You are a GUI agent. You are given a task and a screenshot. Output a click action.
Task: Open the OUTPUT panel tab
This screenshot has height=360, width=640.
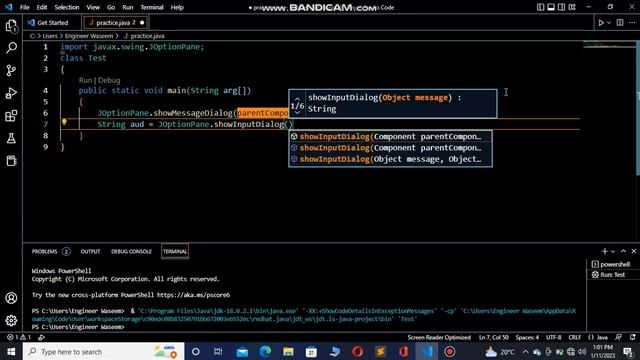click(90, 251)
